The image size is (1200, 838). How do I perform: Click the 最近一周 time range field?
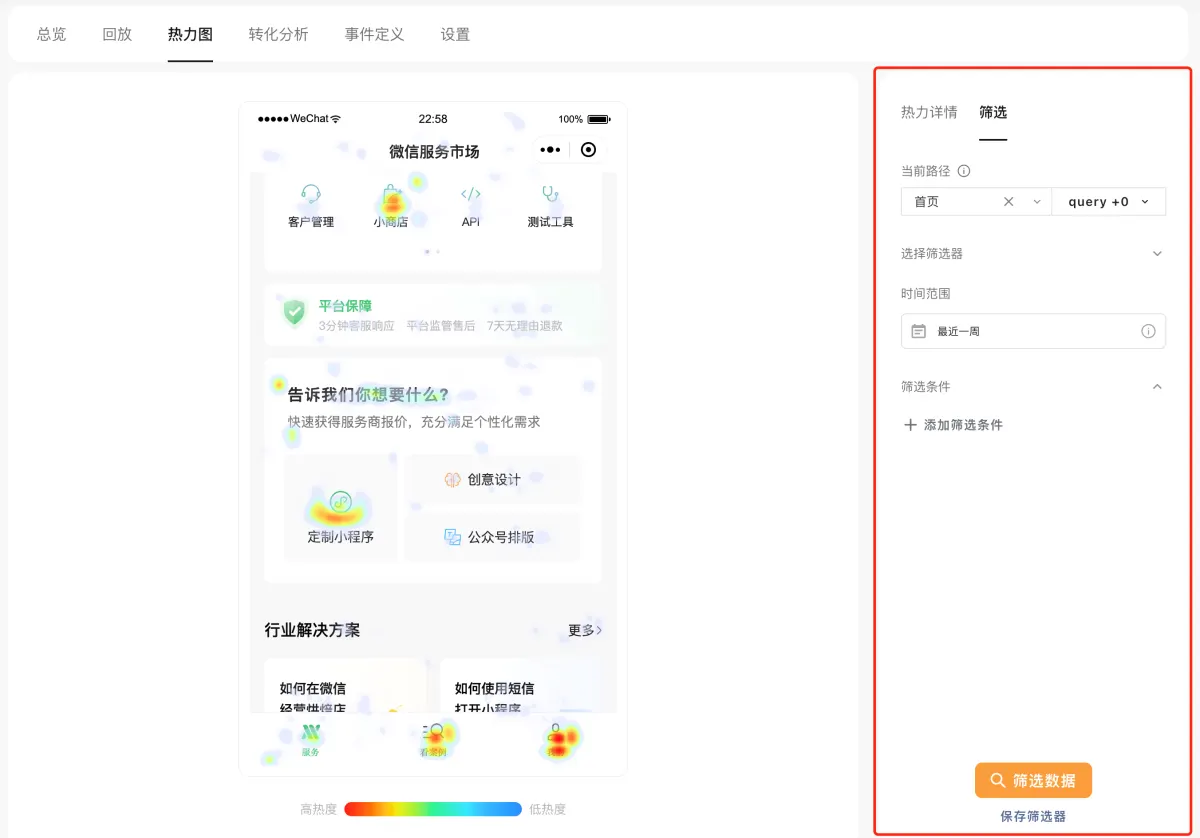click(x=1033, y=331)
